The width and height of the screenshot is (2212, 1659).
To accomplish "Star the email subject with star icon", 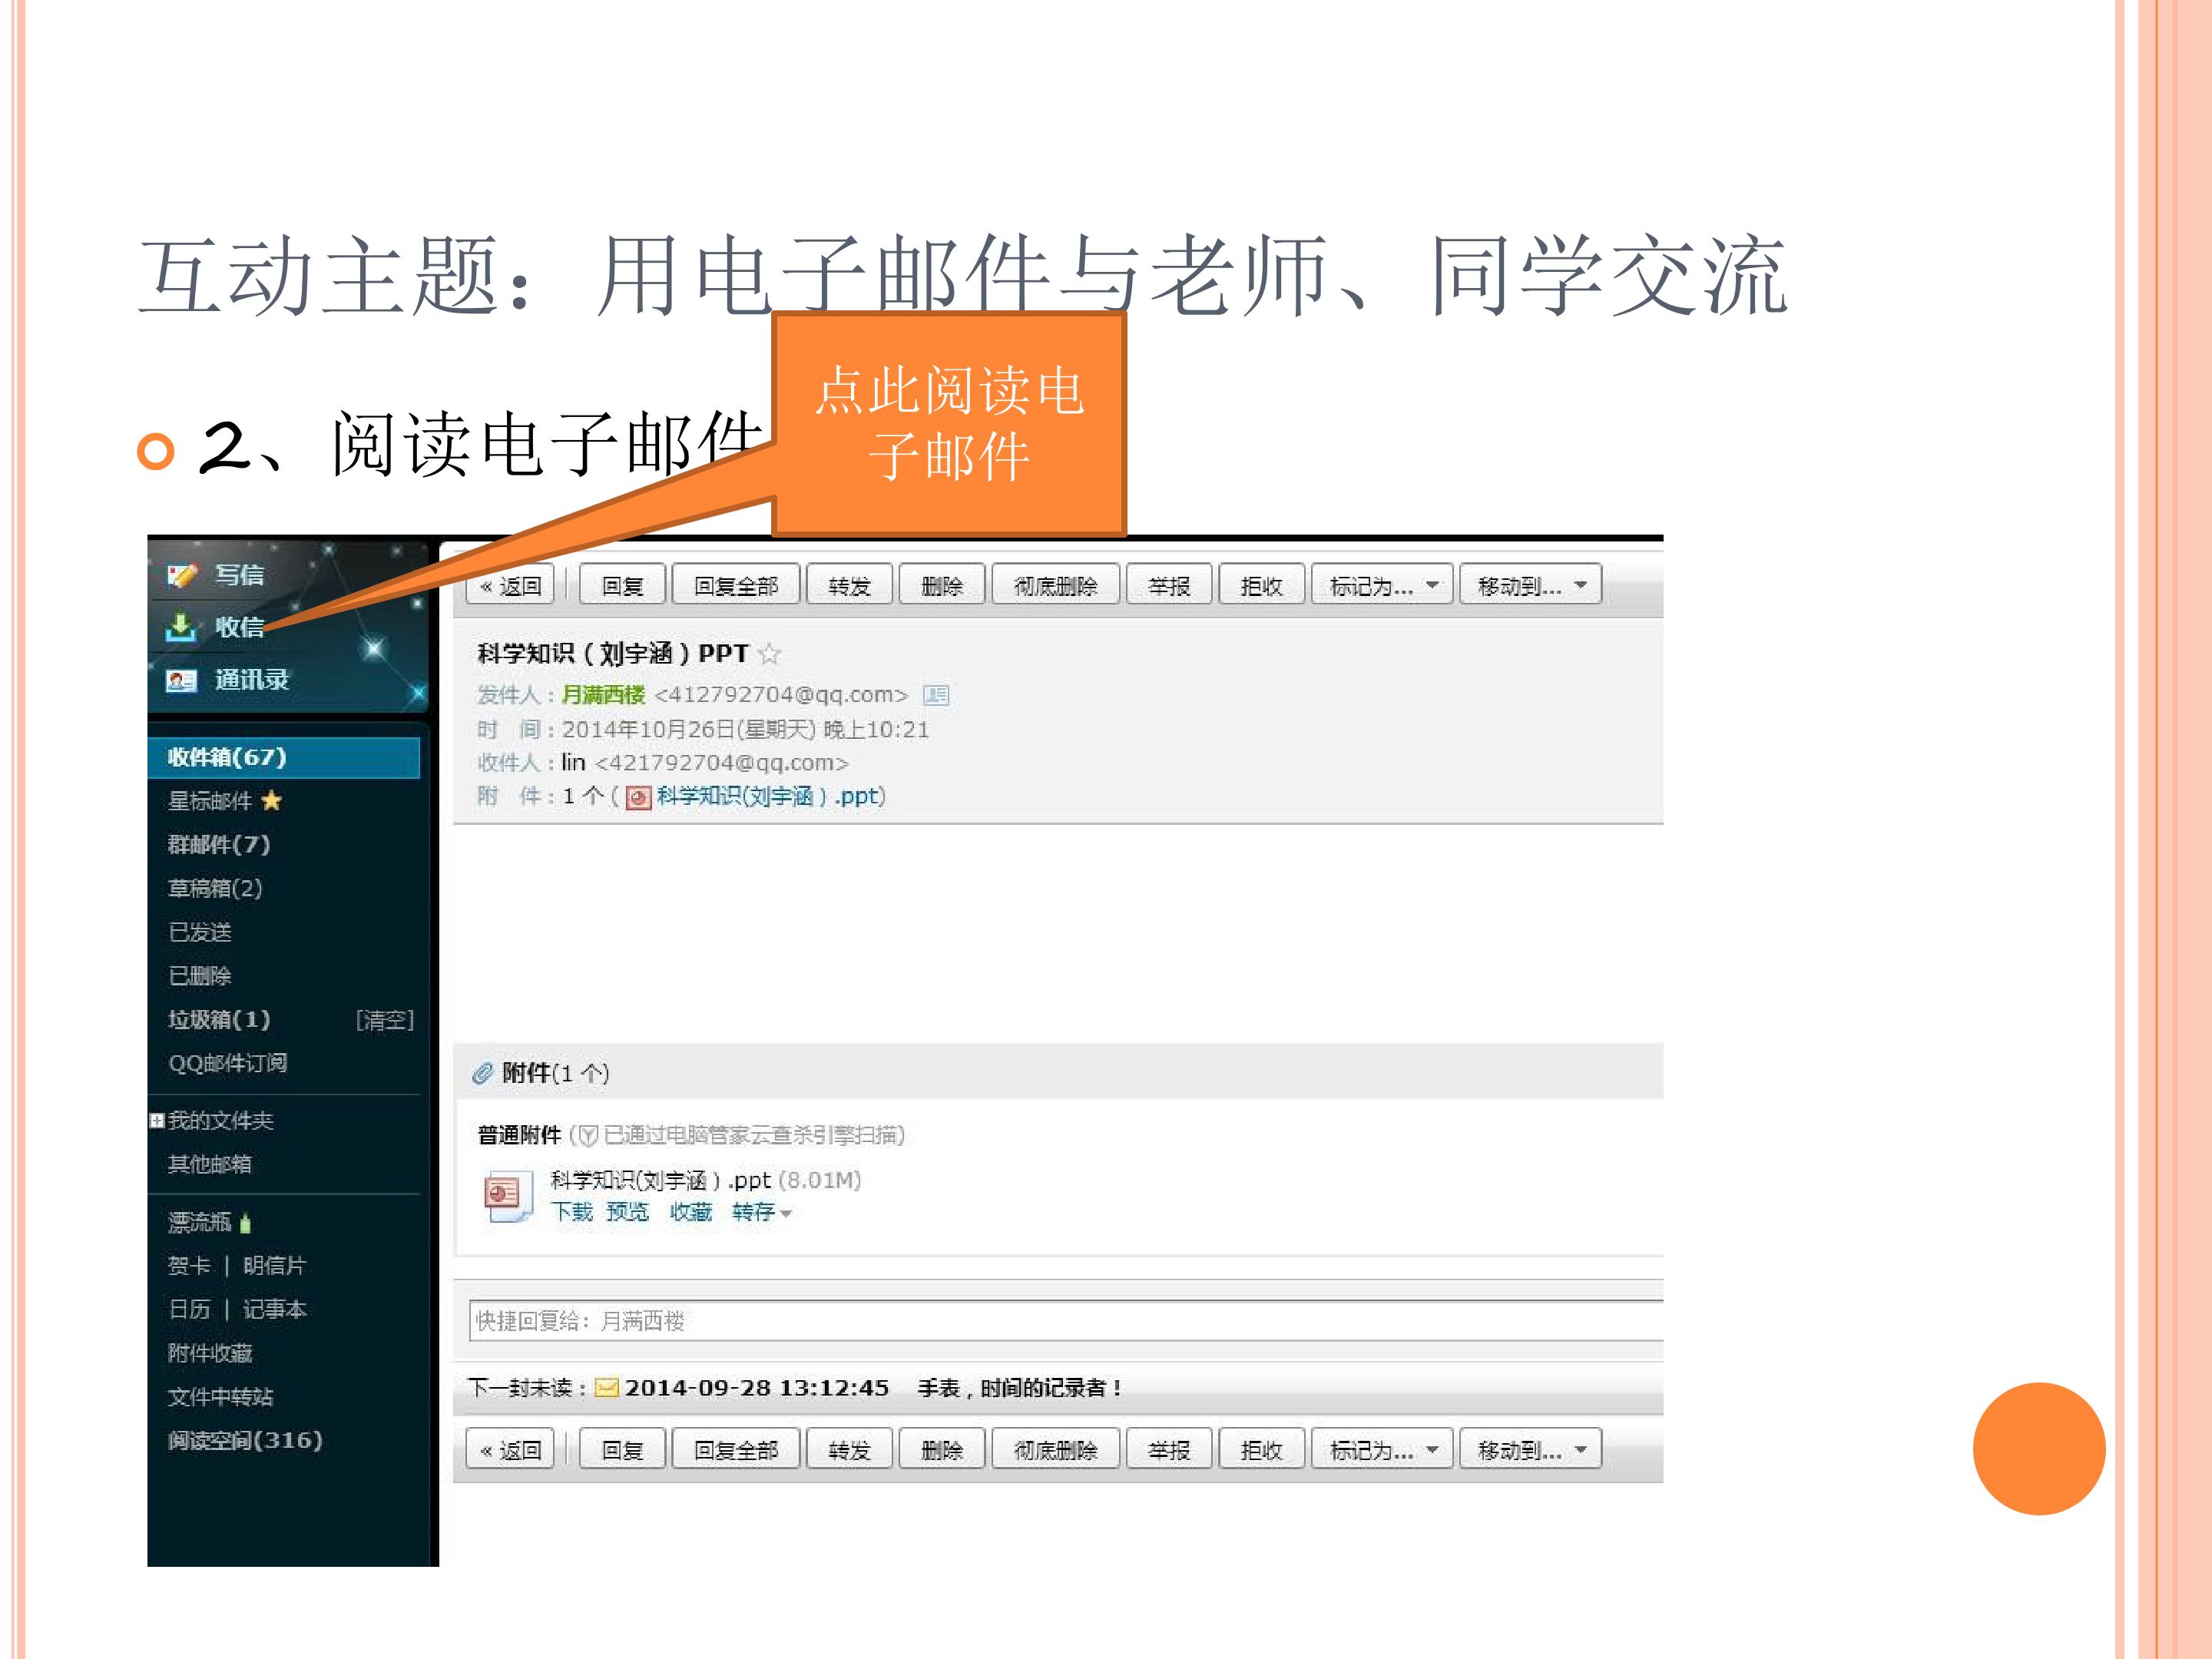I will [x=769, y=654].
